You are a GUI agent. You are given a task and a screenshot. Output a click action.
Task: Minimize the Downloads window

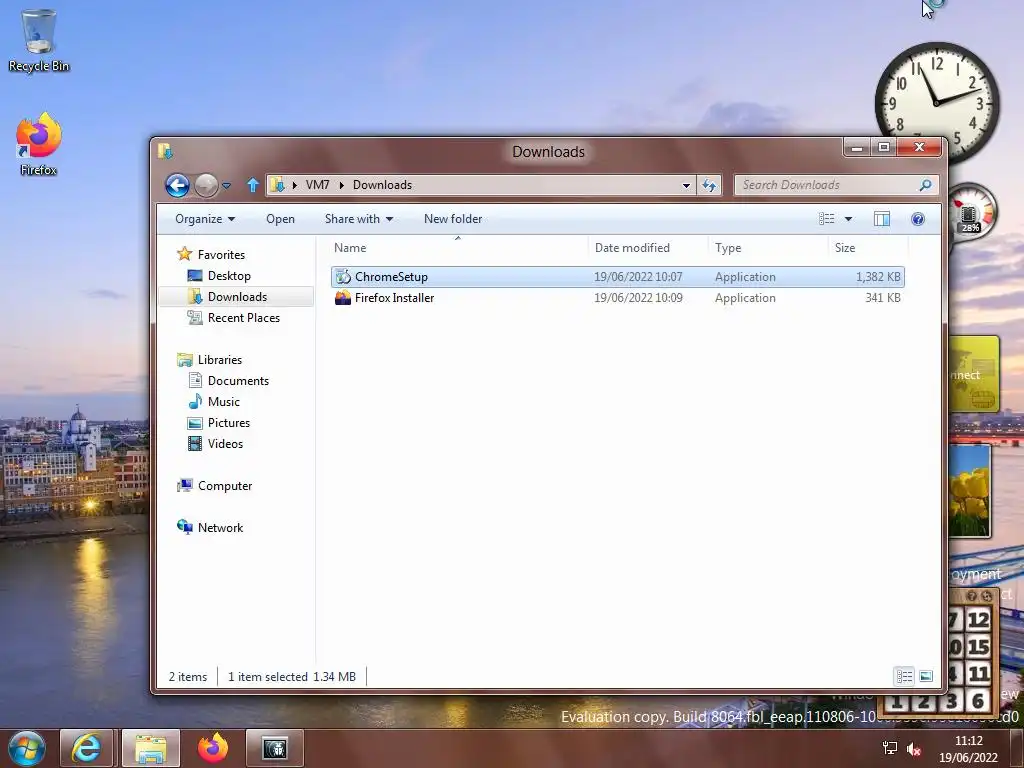pyautogui.click(x=857, y=148)
